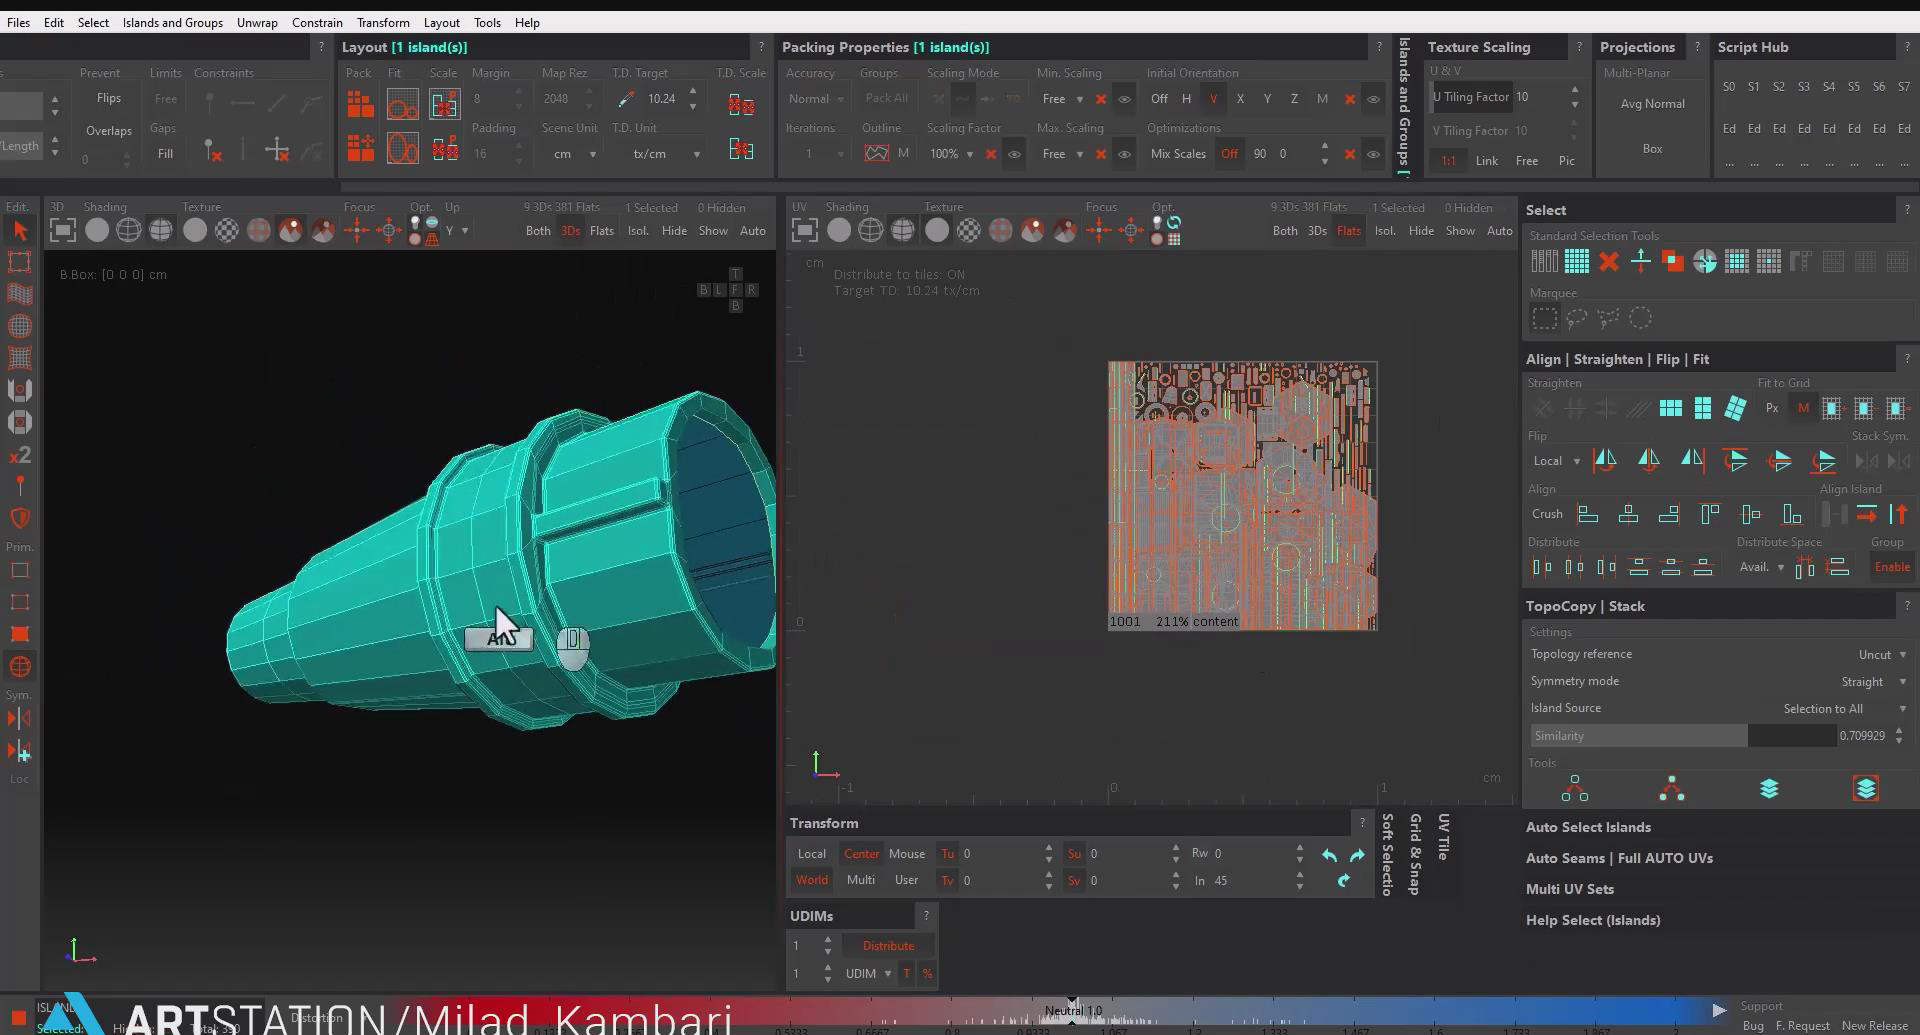This screenshot has height=1035, width=1920.
Task: Select the arrow selection tool in left toolbar
Action: [20, 231]
